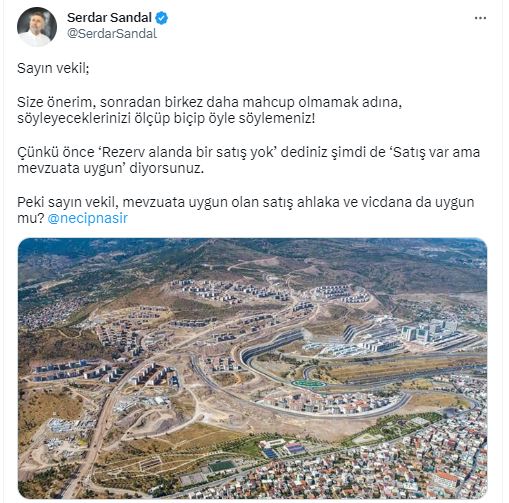This screenshot has height=503, width=509.
Task: Click the Serdar Sandal display name
Action: 109,18
